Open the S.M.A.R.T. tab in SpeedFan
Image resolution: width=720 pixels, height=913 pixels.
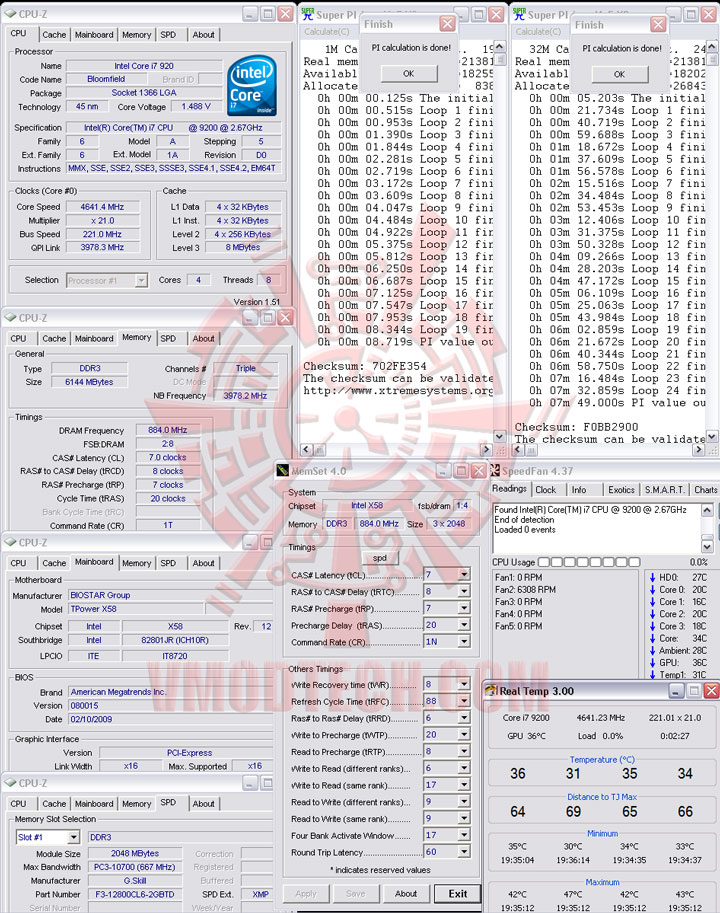pyautogui.click(x=665, y=490)
